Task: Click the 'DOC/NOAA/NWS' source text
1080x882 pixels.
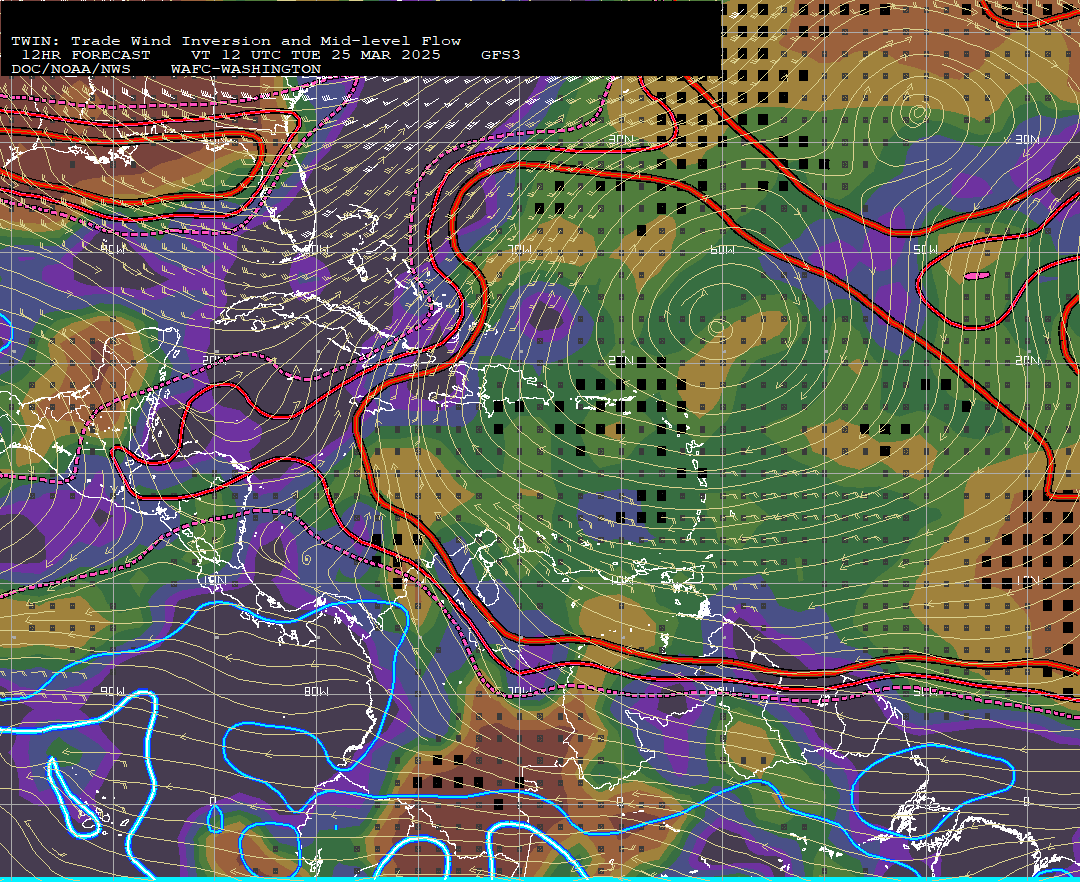Action: (x=71, y=70)
